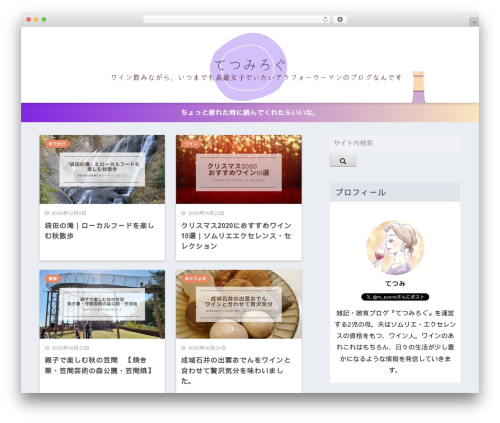
Task: Select the おでかけ category label
Action: tap(57, 144)
